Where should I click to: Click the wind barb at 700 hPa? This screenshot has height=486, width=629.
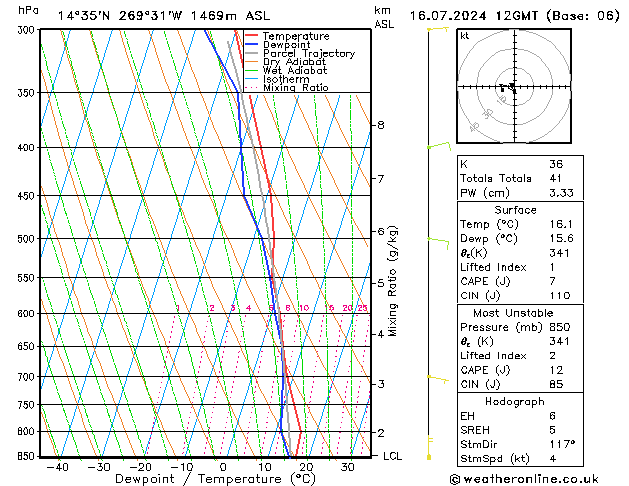click(x=438, y=377)
